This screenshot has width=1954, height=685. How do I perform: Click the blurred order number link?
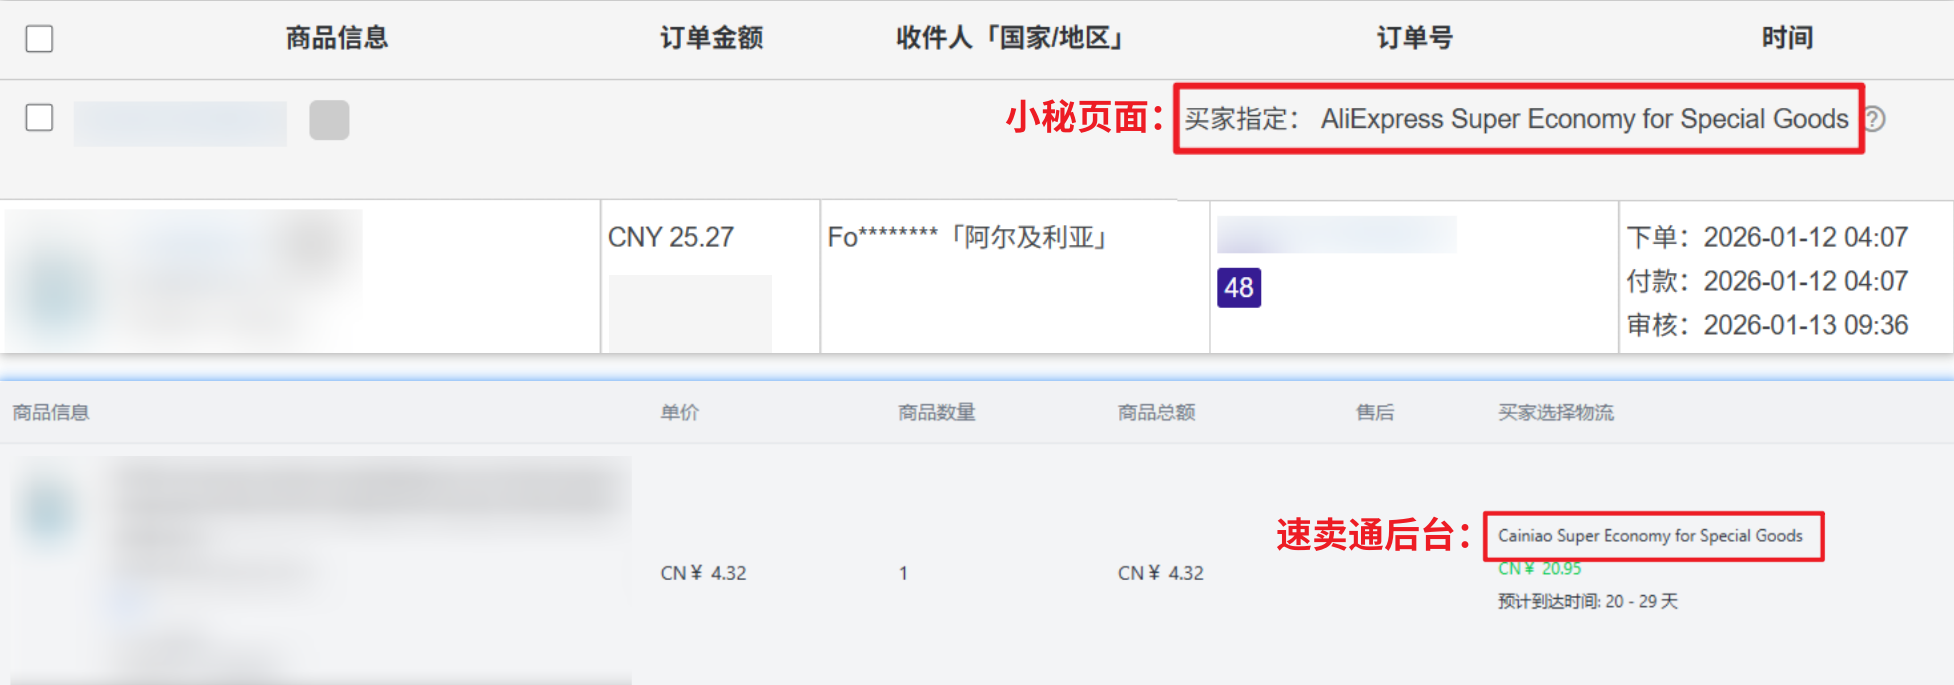point(1336,235)
